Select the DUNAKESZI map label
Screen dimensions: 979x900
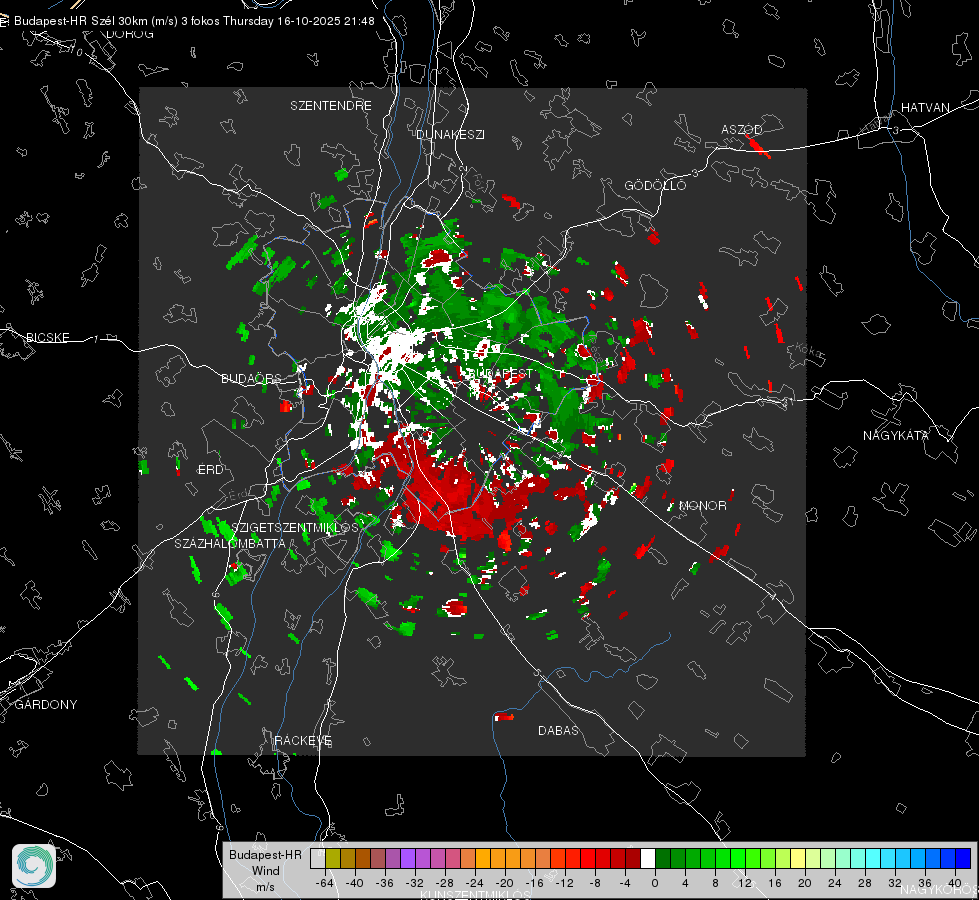[x=450, y=134]
